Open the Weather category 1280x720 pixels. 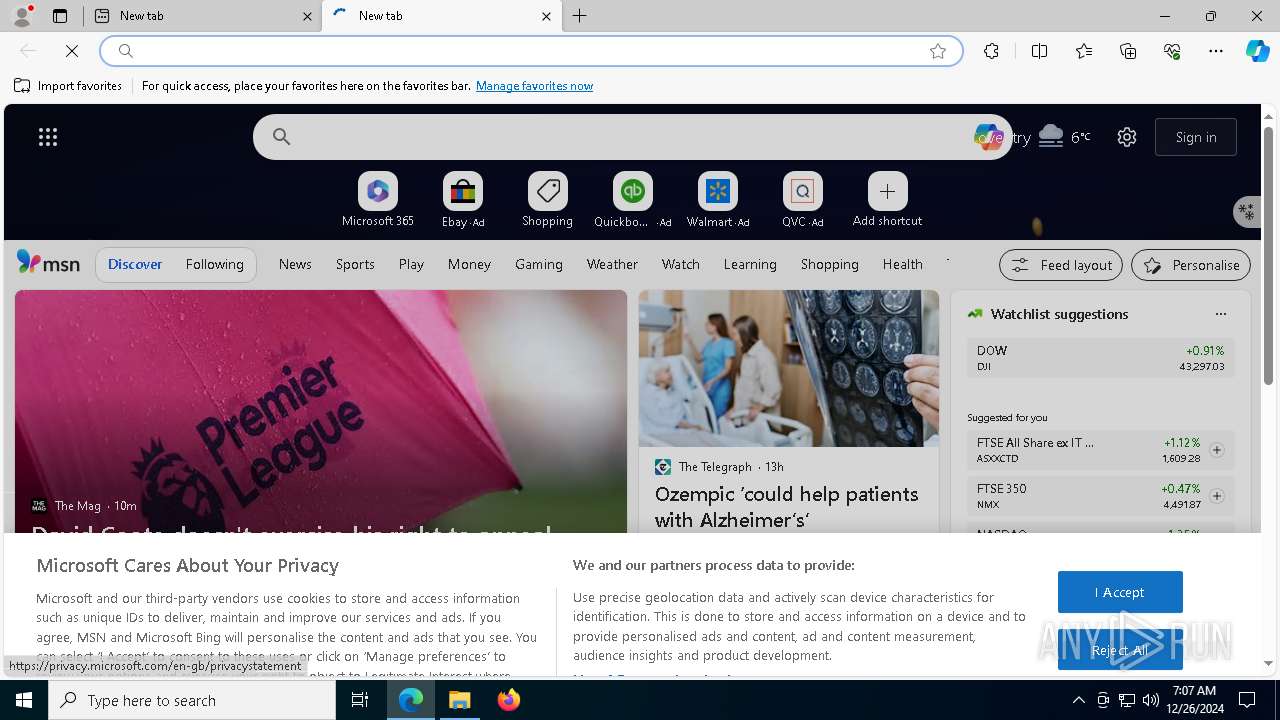612,264
